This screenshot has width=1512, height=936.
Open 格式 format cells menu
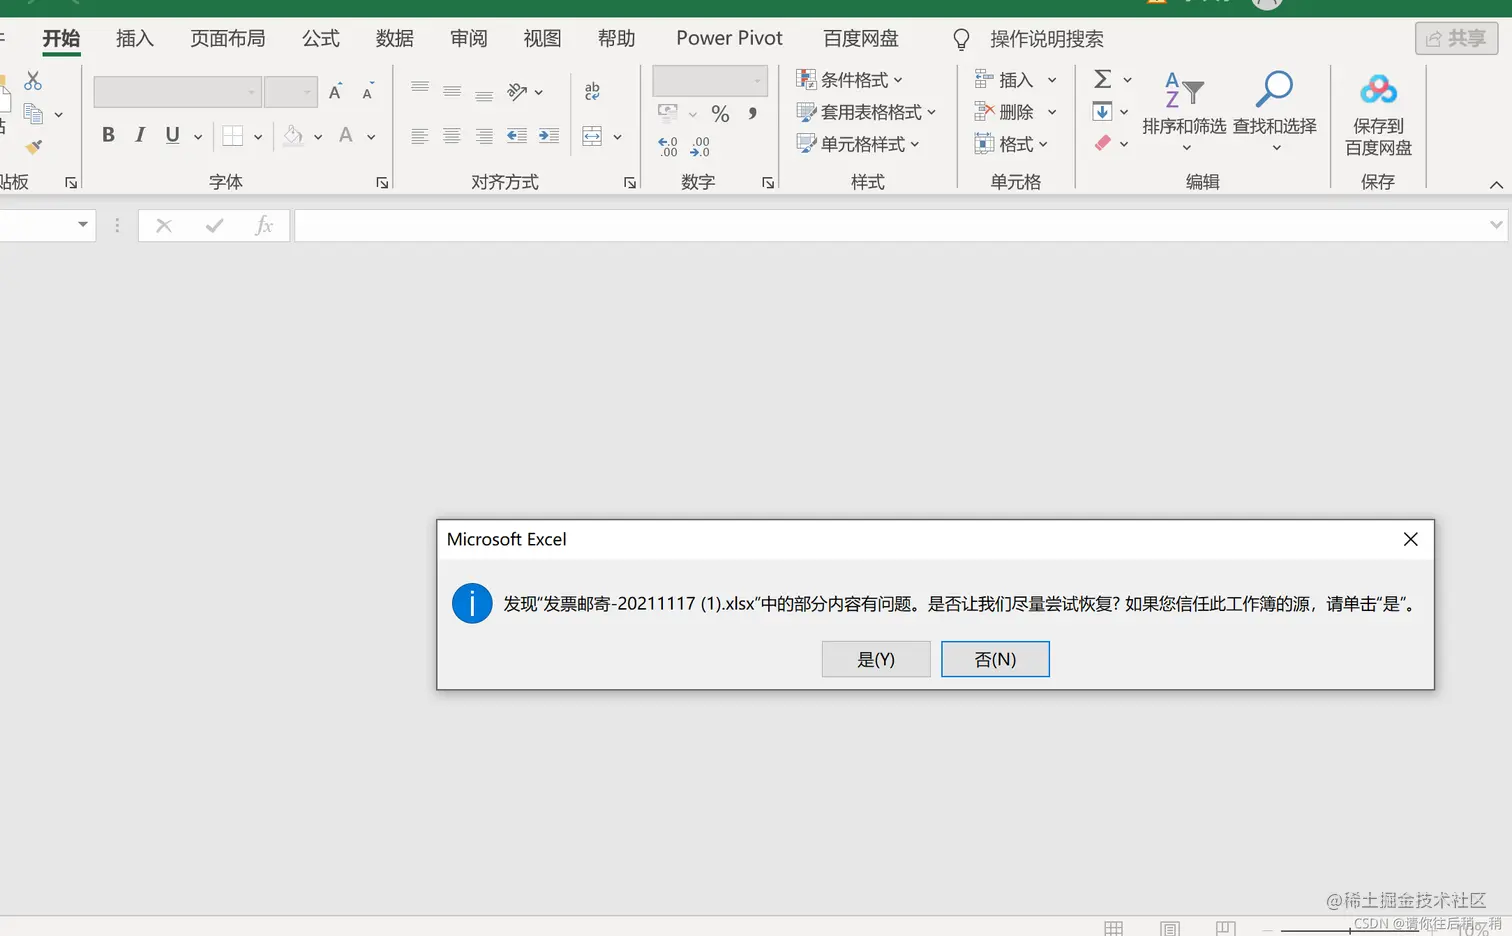pyautogui.click(x=1011, y=144)
